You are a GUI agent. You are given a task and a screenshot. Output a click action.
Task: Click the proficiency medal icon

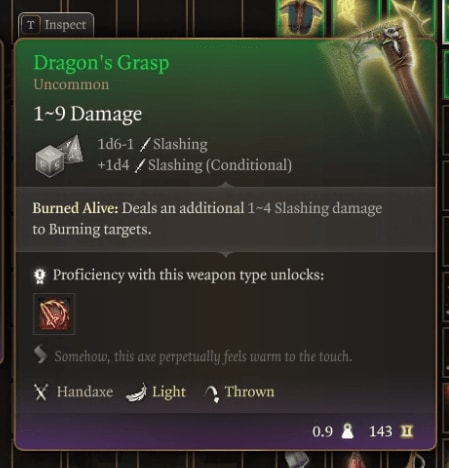point(40,276)
